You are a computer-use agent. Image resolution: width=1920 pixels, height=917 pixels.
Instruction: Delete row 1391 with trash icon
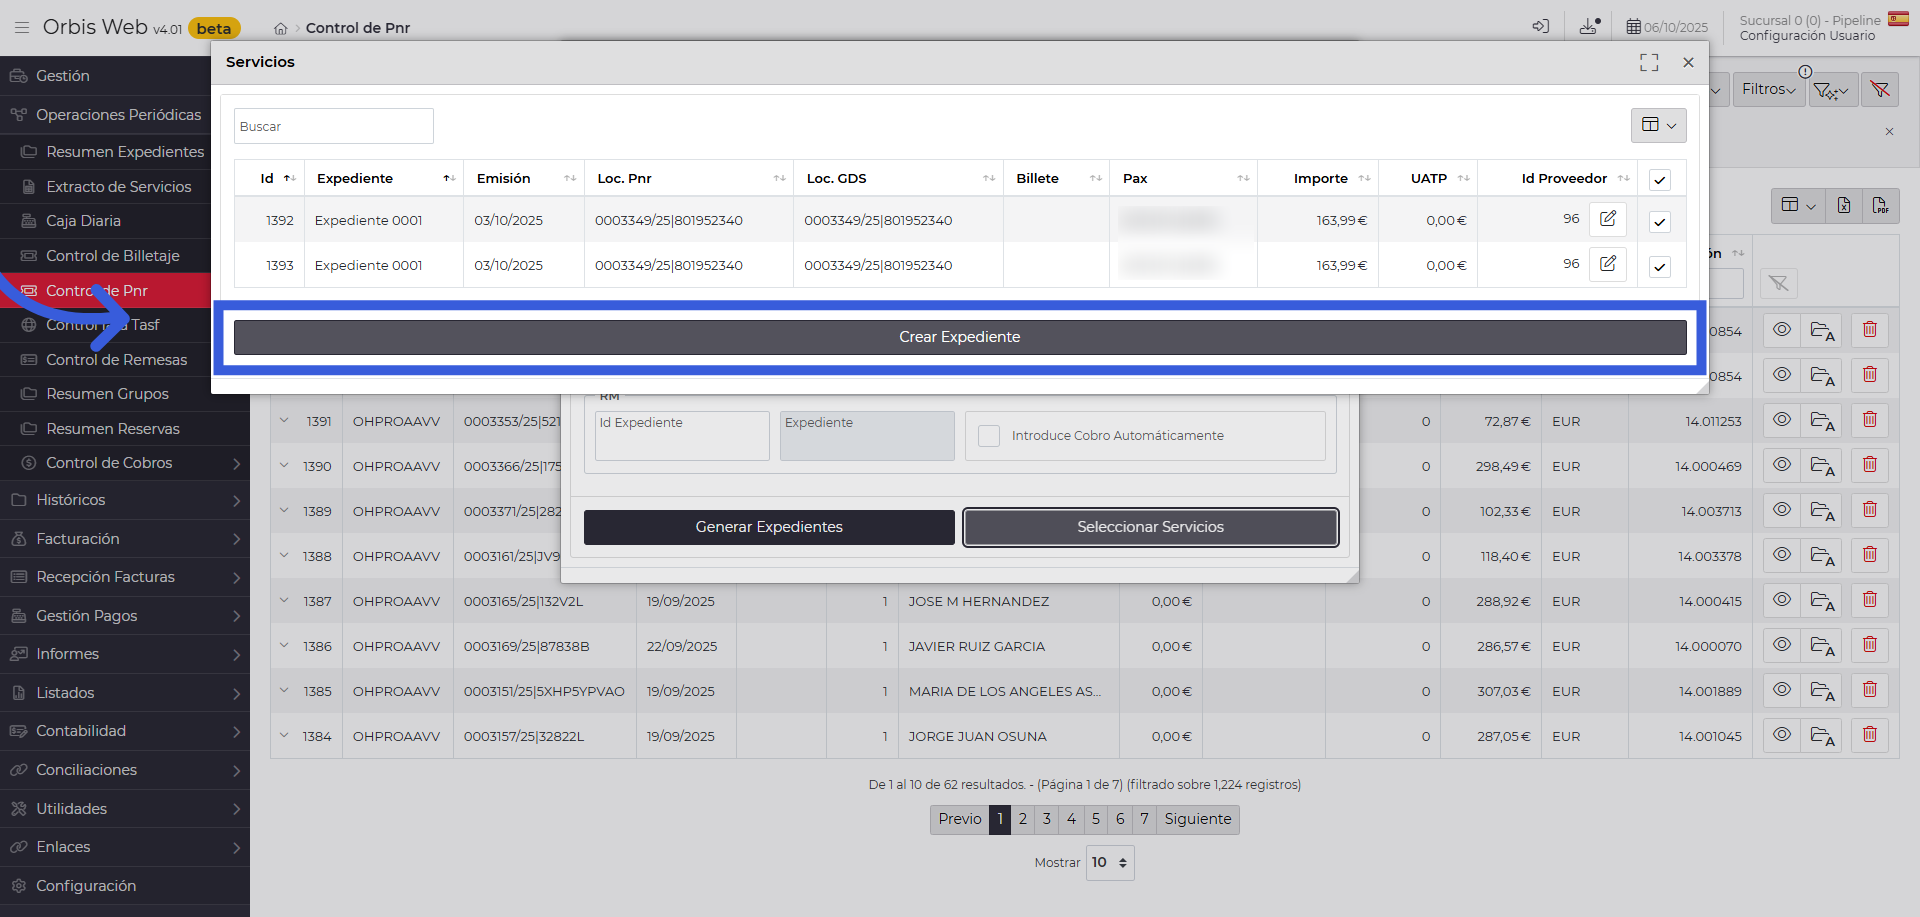pos(1869,420)
